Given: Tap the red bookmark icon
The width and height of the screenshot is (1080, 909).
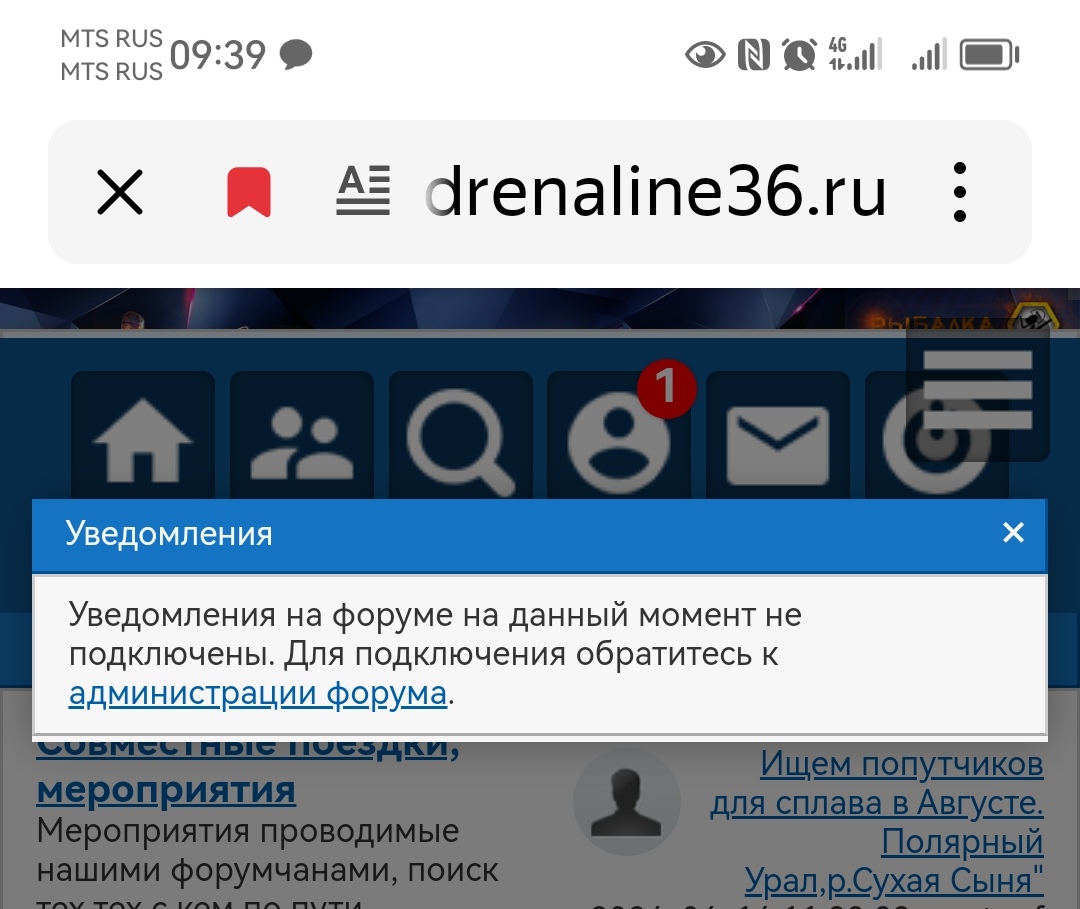Looking at the screenshot, I should [x=249, y=192].
